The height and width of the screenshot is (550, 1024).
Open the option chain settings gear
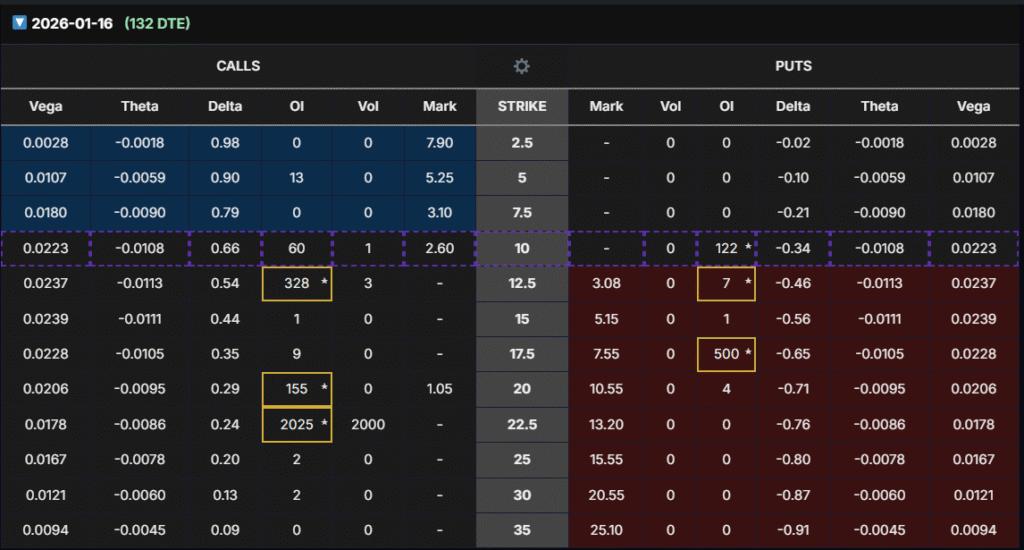[x=521, y=66]
